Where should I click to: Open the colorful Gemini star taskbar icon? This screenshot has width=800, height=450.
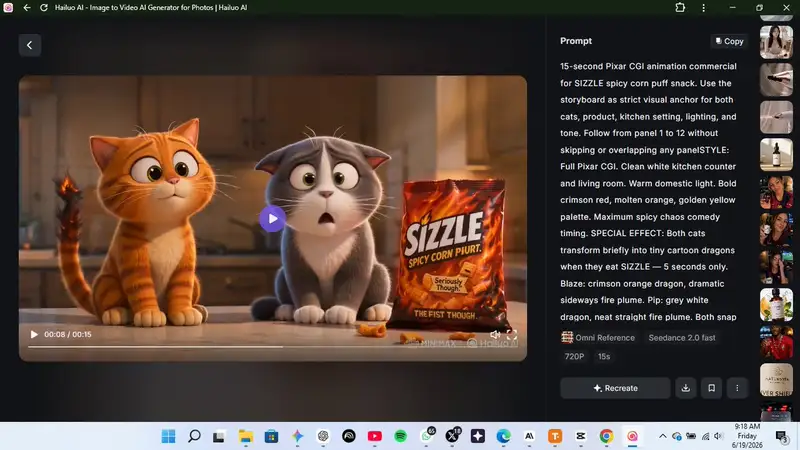pos(297,436)
